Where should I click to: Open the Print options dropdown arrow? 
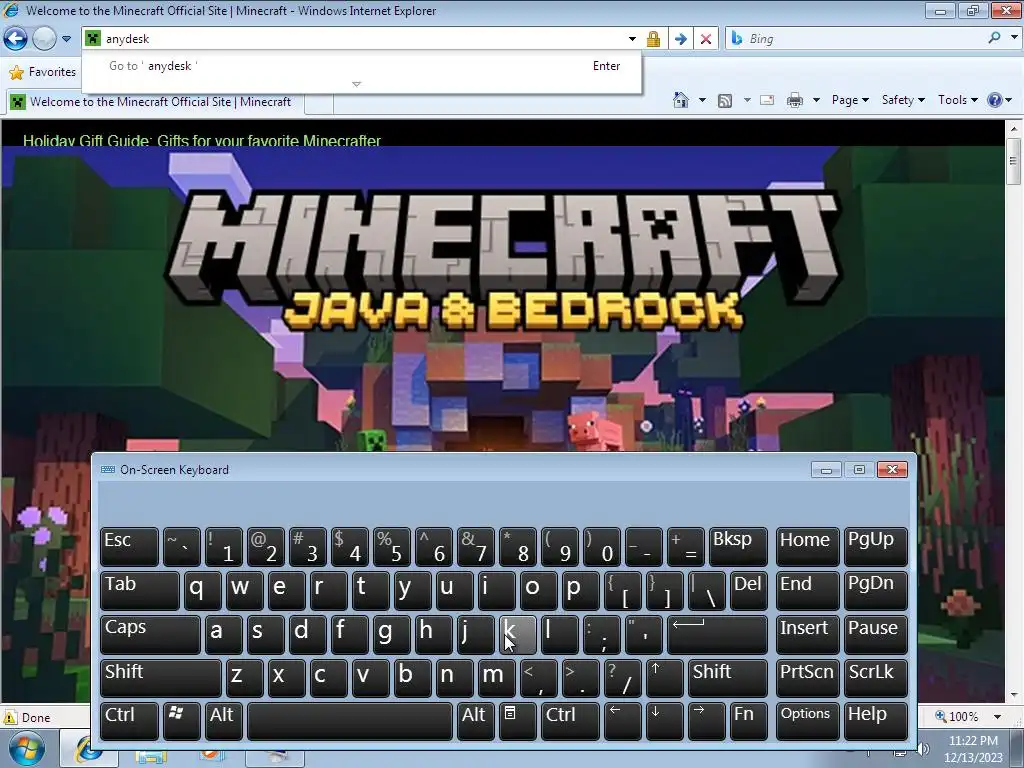point(816,101)
